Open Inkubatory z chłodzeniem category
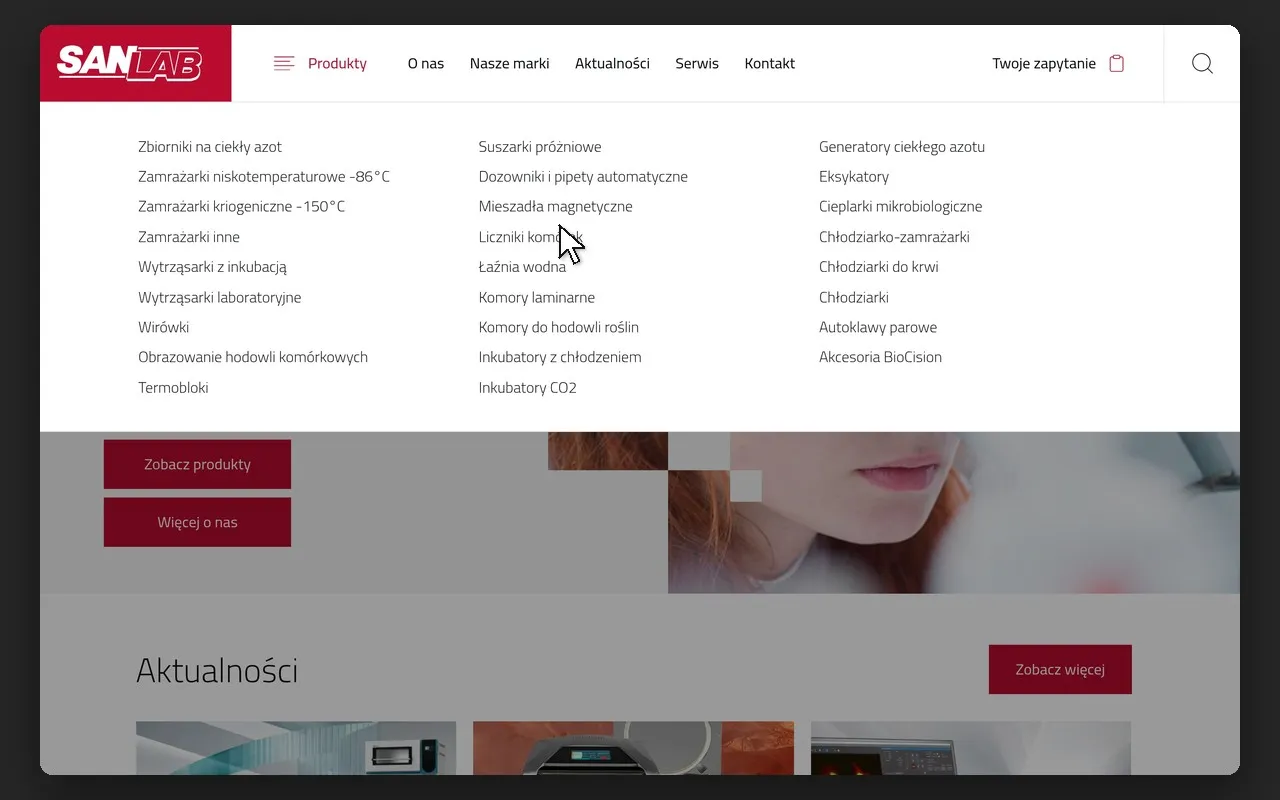This screenshot has height=800, width=1280. click(x=560, y=357)
